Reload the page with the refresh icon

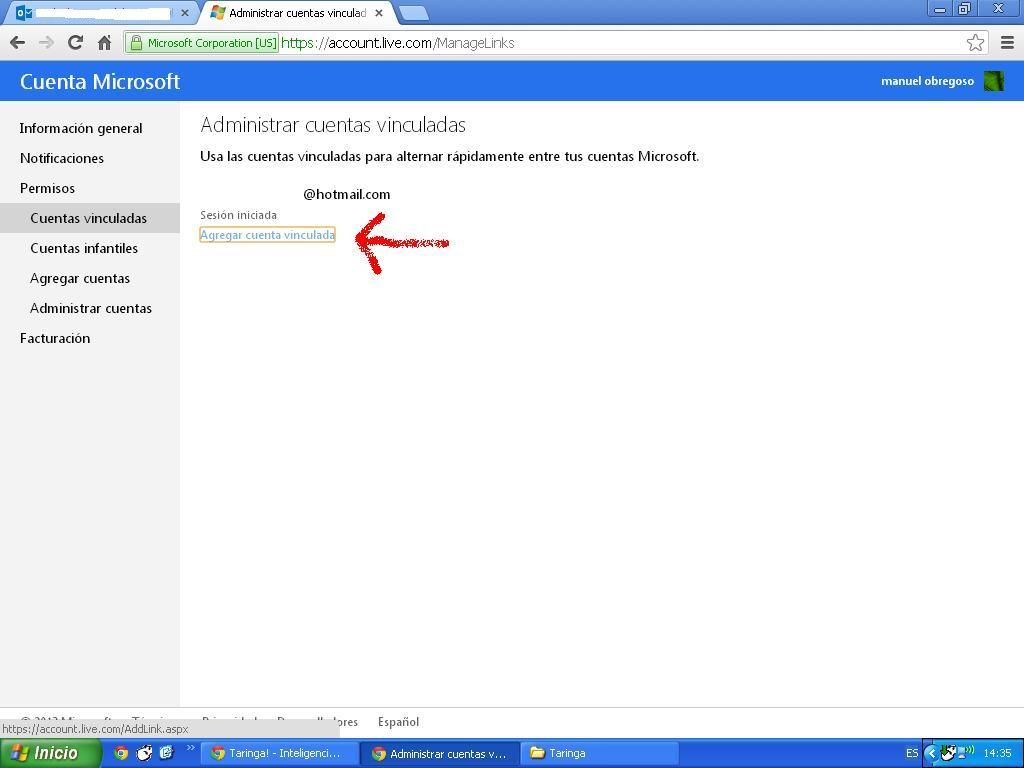[x=75, y=43]
